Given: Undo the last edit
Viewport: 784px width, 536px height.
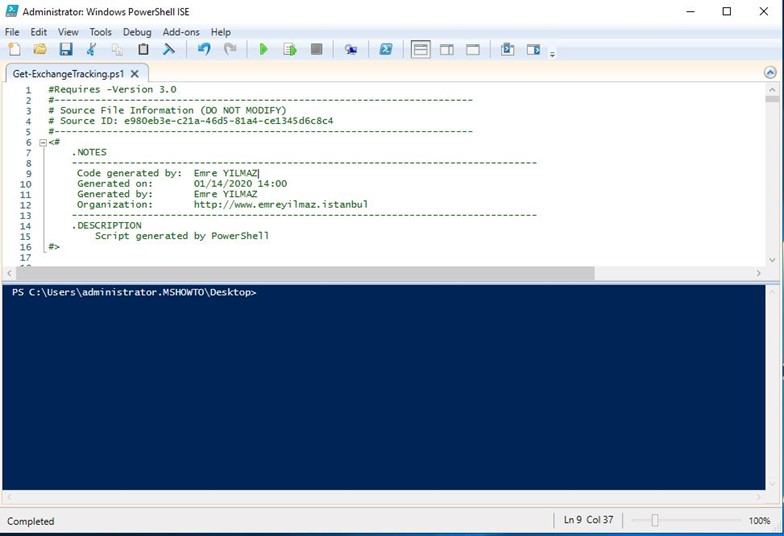Looking at the screenshot, I should point(204,50).
